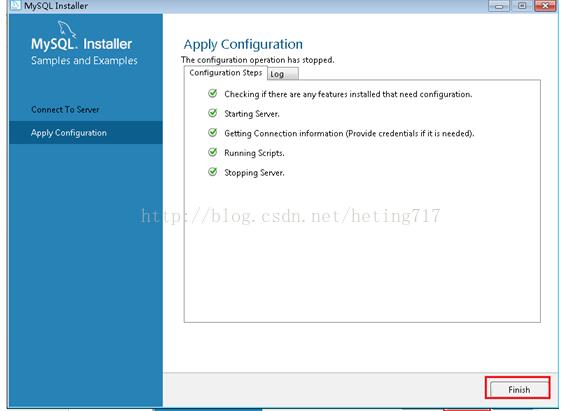This screenshot has width=563, height=411.
Task: Select the Configuration Steps tab
Action: [225, 73]
